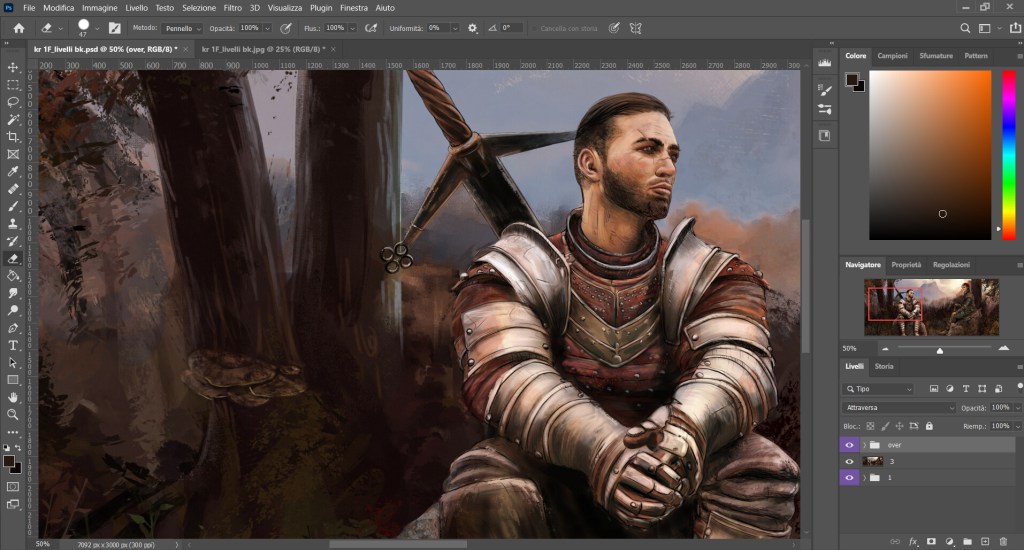
Task: Open the Attraversa blend mode dropdown
Action: pos(899,408)
